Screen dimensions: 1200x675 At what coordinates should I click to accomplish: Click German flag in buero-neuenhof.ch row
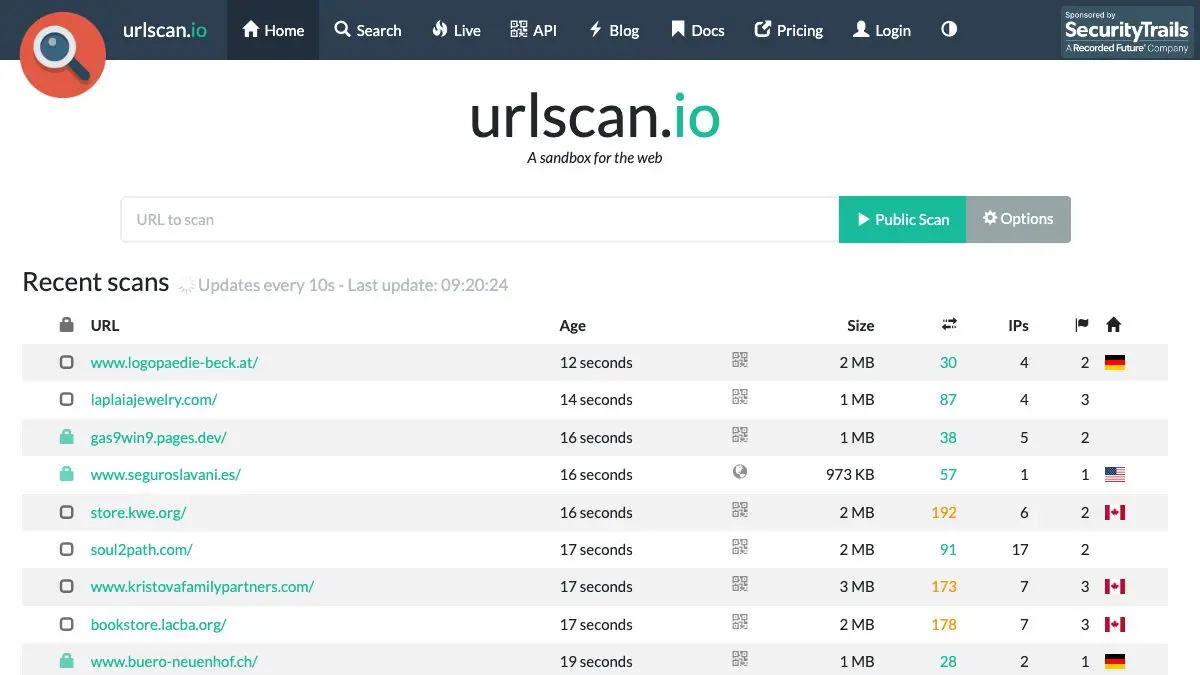click(x=1114, y=661)
